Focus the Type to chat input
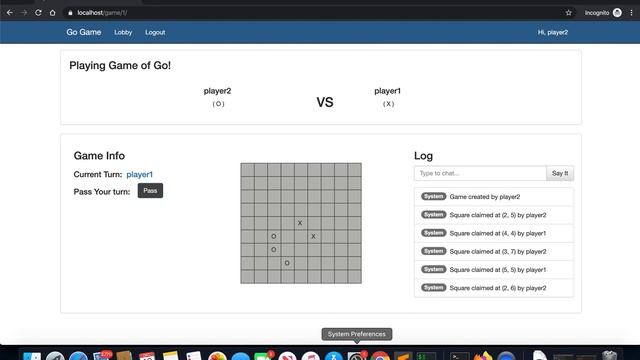Viewport: 640px width, 360px height. click(x=480, y=173)
